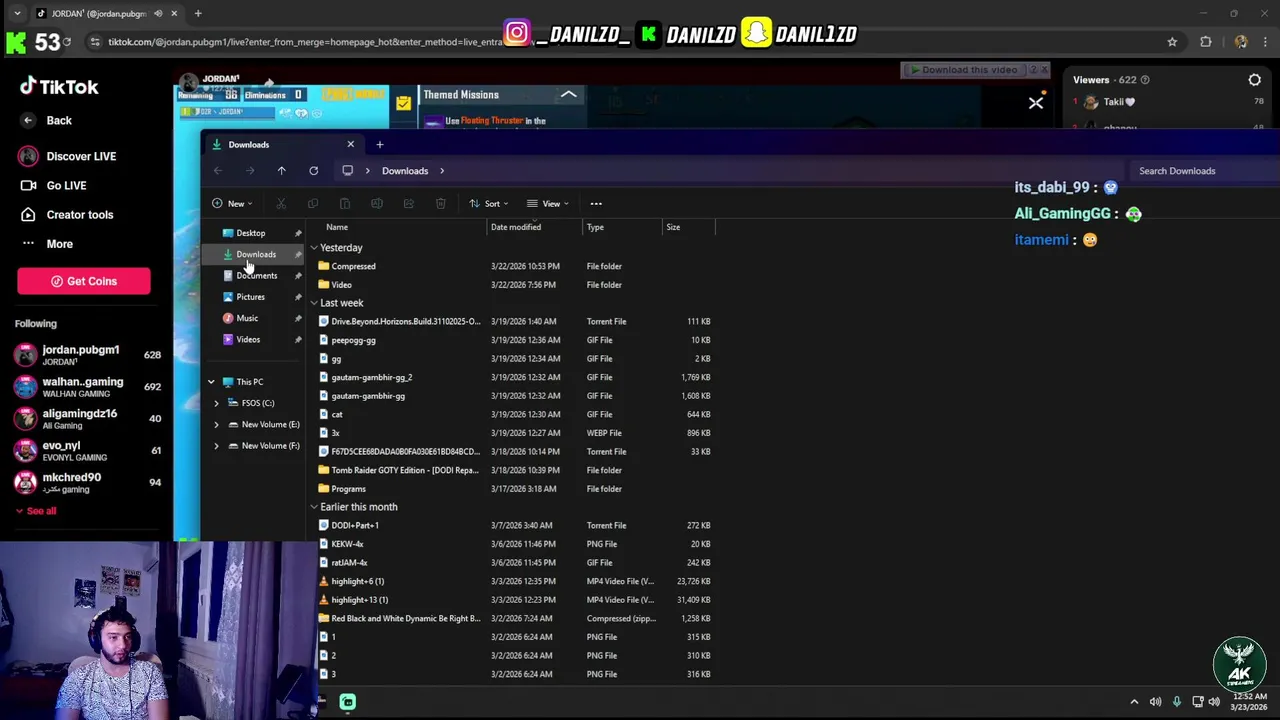Open jordan.pubgm1 followed channel

(x=88, y=354)
